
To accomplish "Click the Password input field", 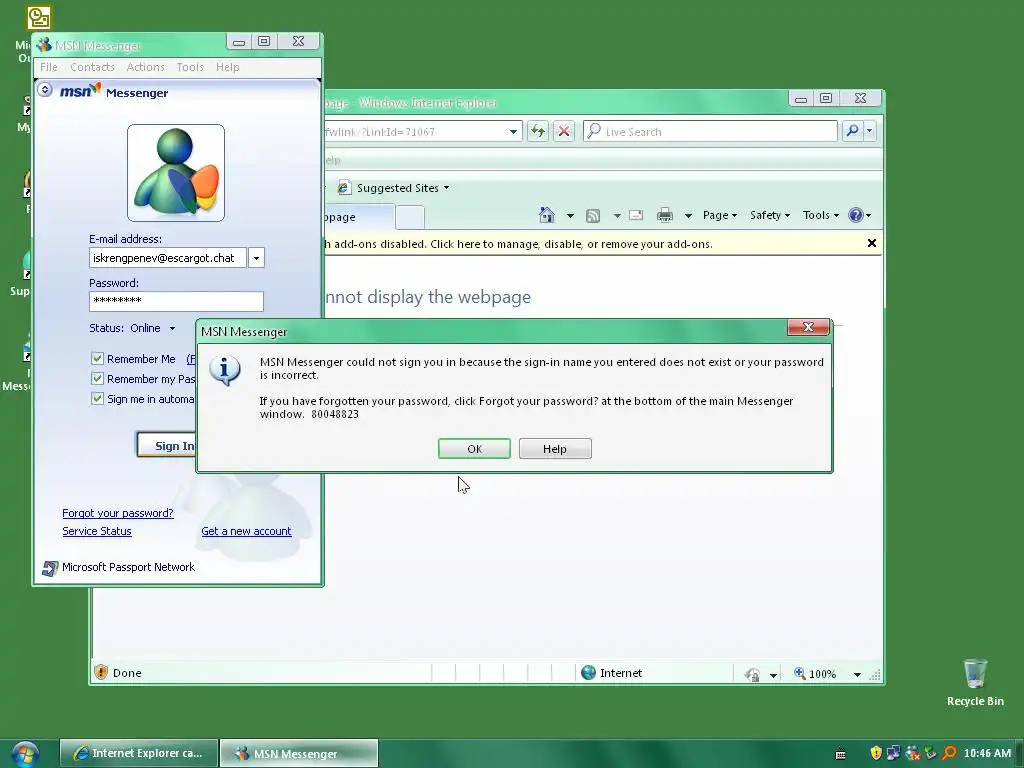I will 176,301.
